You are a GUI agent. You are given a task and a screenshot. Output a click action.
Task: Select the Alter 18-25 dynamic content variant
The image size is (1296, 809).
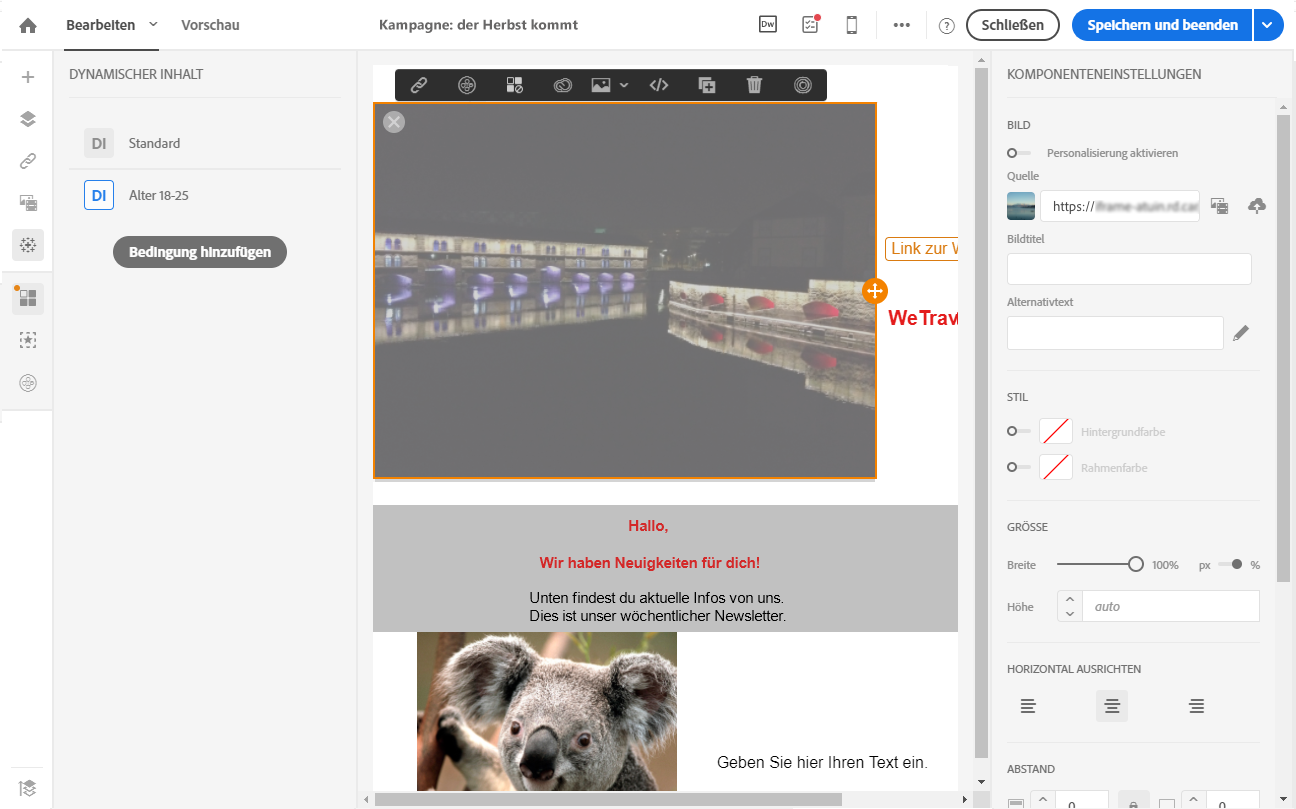point(205,195)
